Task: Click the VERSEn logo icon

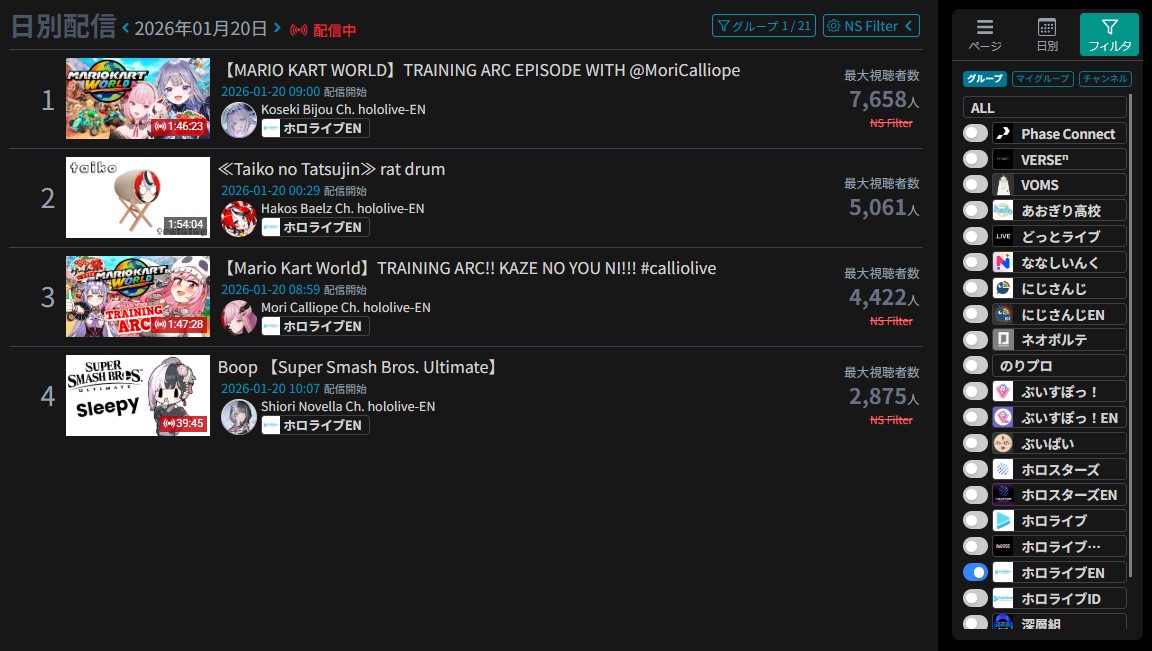Action: pyautogui.click(x=1003, y=159)
